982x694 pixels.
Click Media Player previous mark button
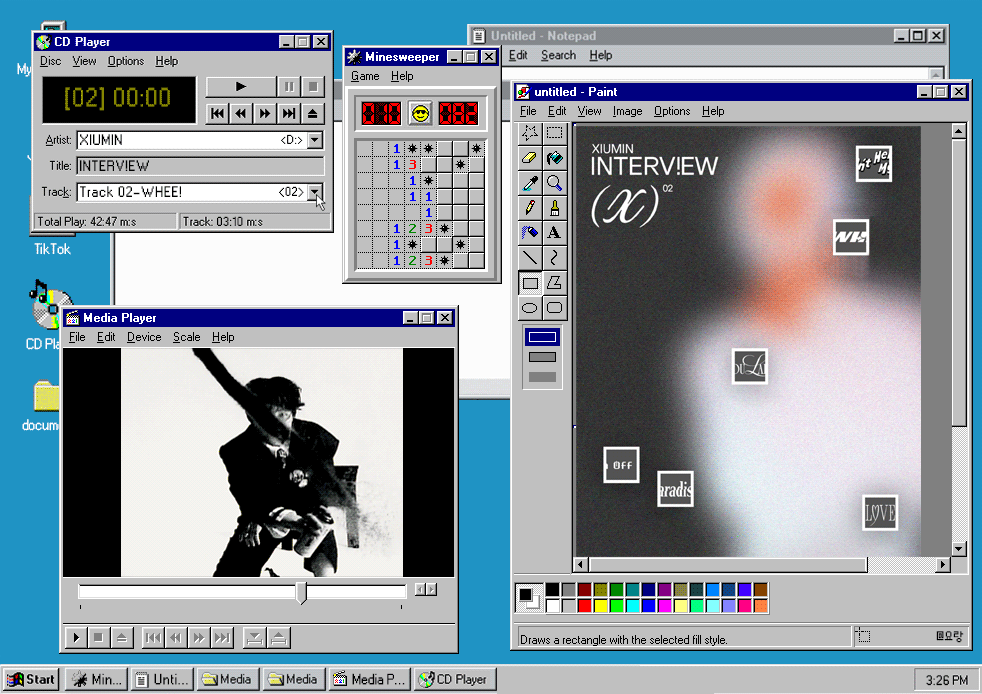pos(153,638)
